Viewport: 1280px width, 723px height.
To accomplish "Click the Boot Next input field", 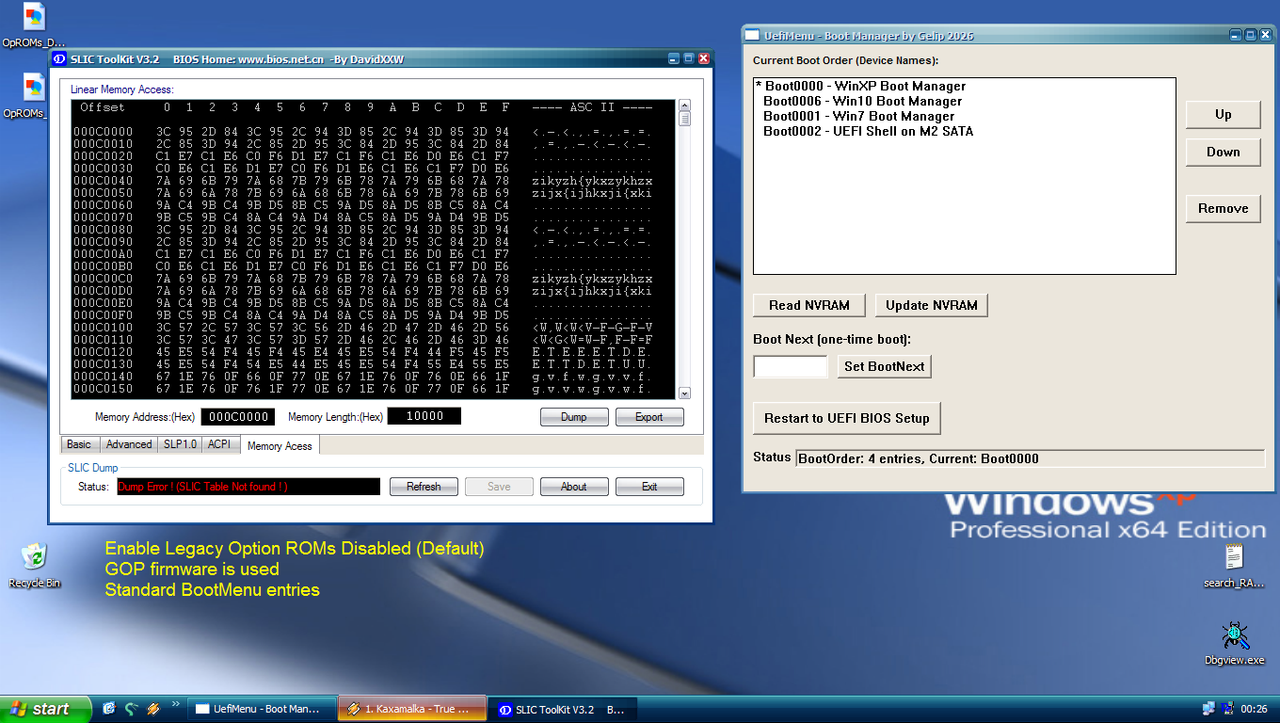I will point(790,366).
